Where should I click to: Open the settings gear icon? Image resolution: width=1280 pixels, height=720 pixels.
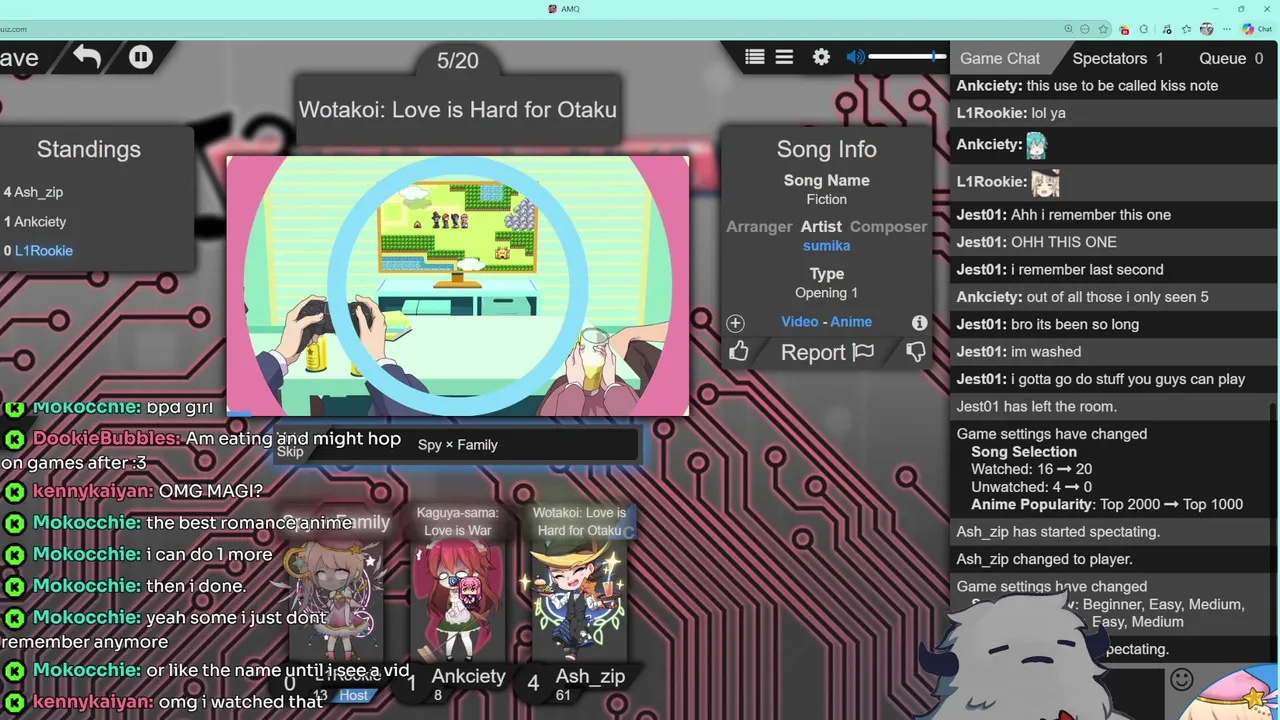[821, 58]
